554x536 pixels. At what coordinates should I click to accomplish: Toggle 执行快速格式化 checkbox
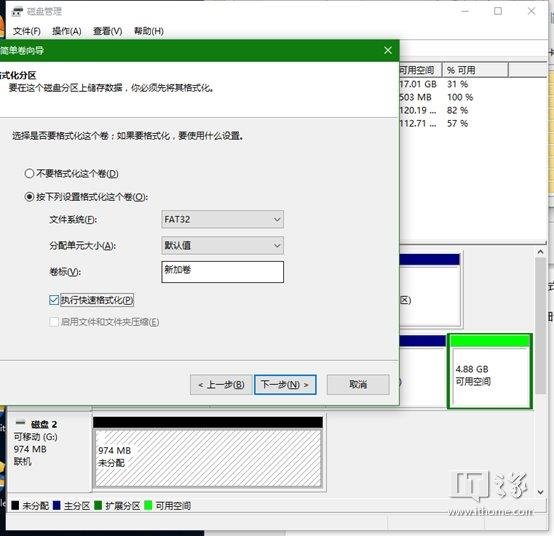54,300
